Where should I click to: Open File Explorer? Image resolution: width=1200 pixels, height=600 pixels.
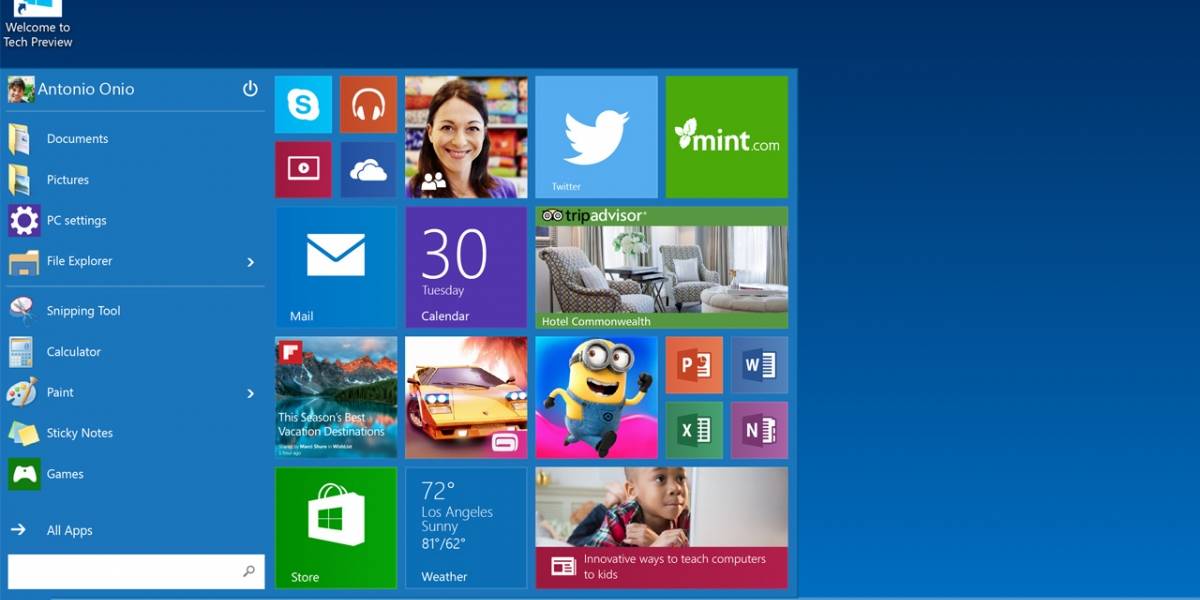click(x=136, y=261)
